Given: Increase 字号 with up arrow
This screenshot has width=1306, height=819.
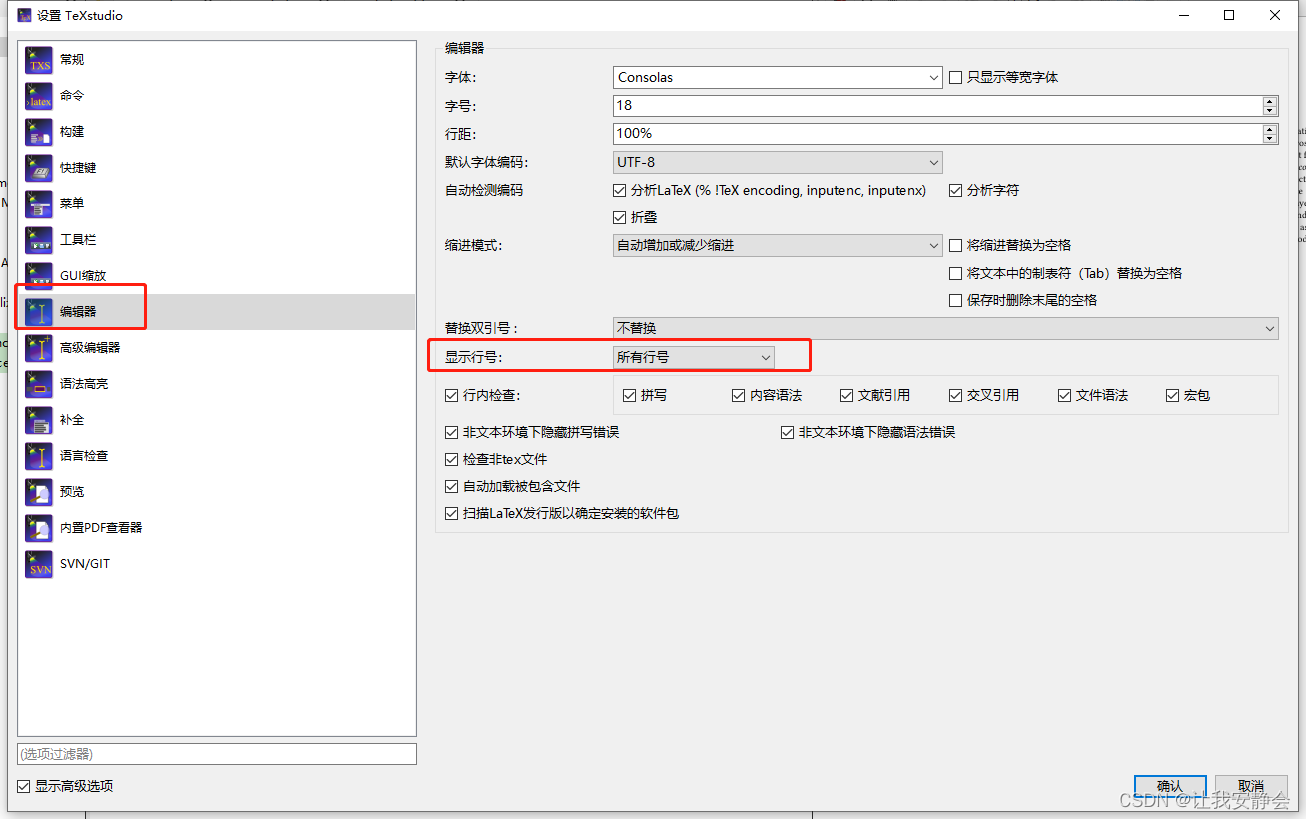Looking at the screenshot, I should coord(1270,100).
